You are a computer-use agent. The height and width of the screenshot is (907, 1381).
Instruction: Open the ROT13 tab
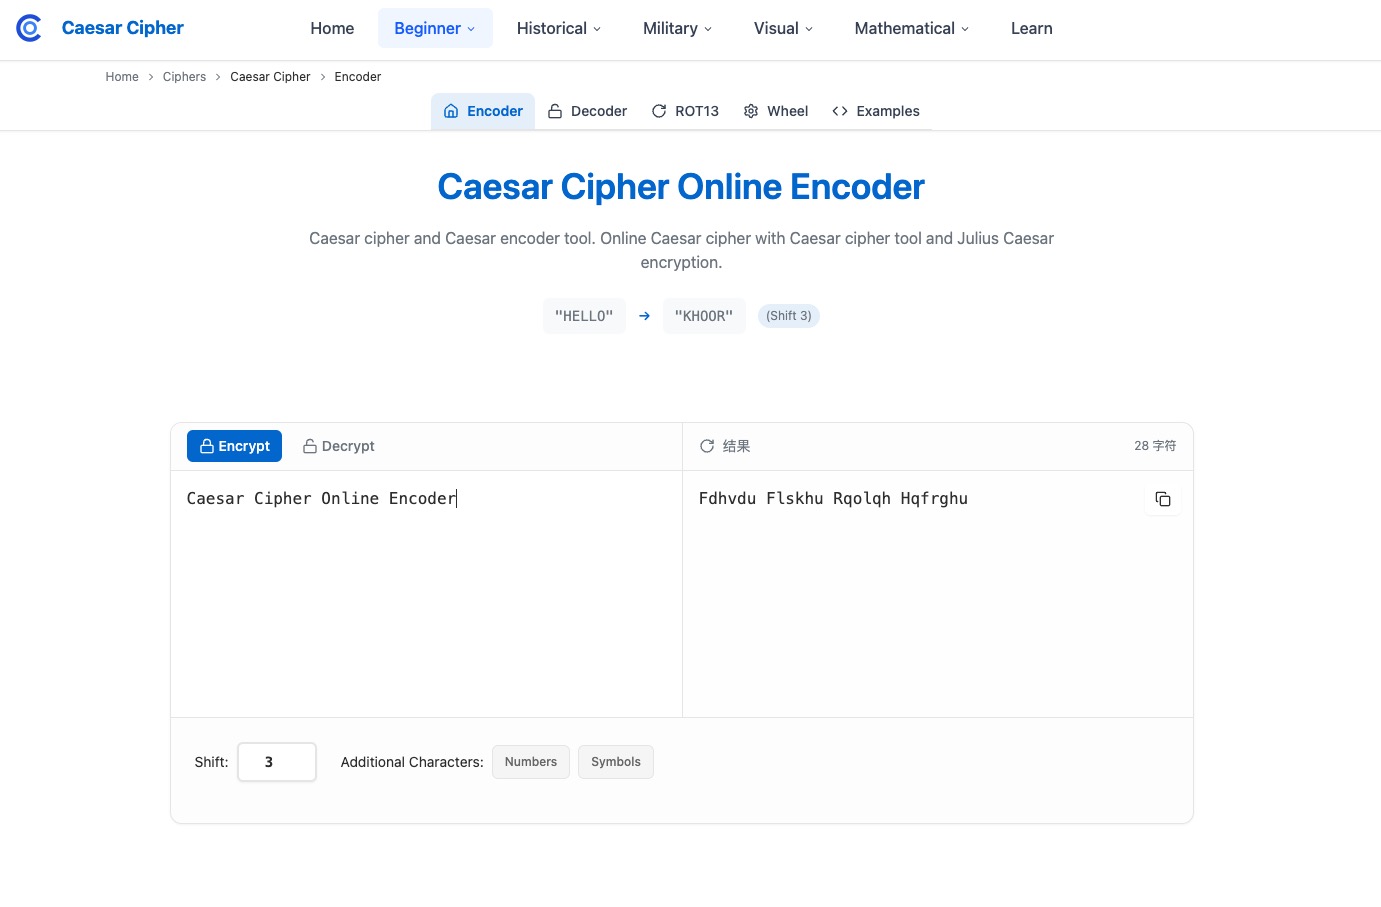[x=685, y=111]
